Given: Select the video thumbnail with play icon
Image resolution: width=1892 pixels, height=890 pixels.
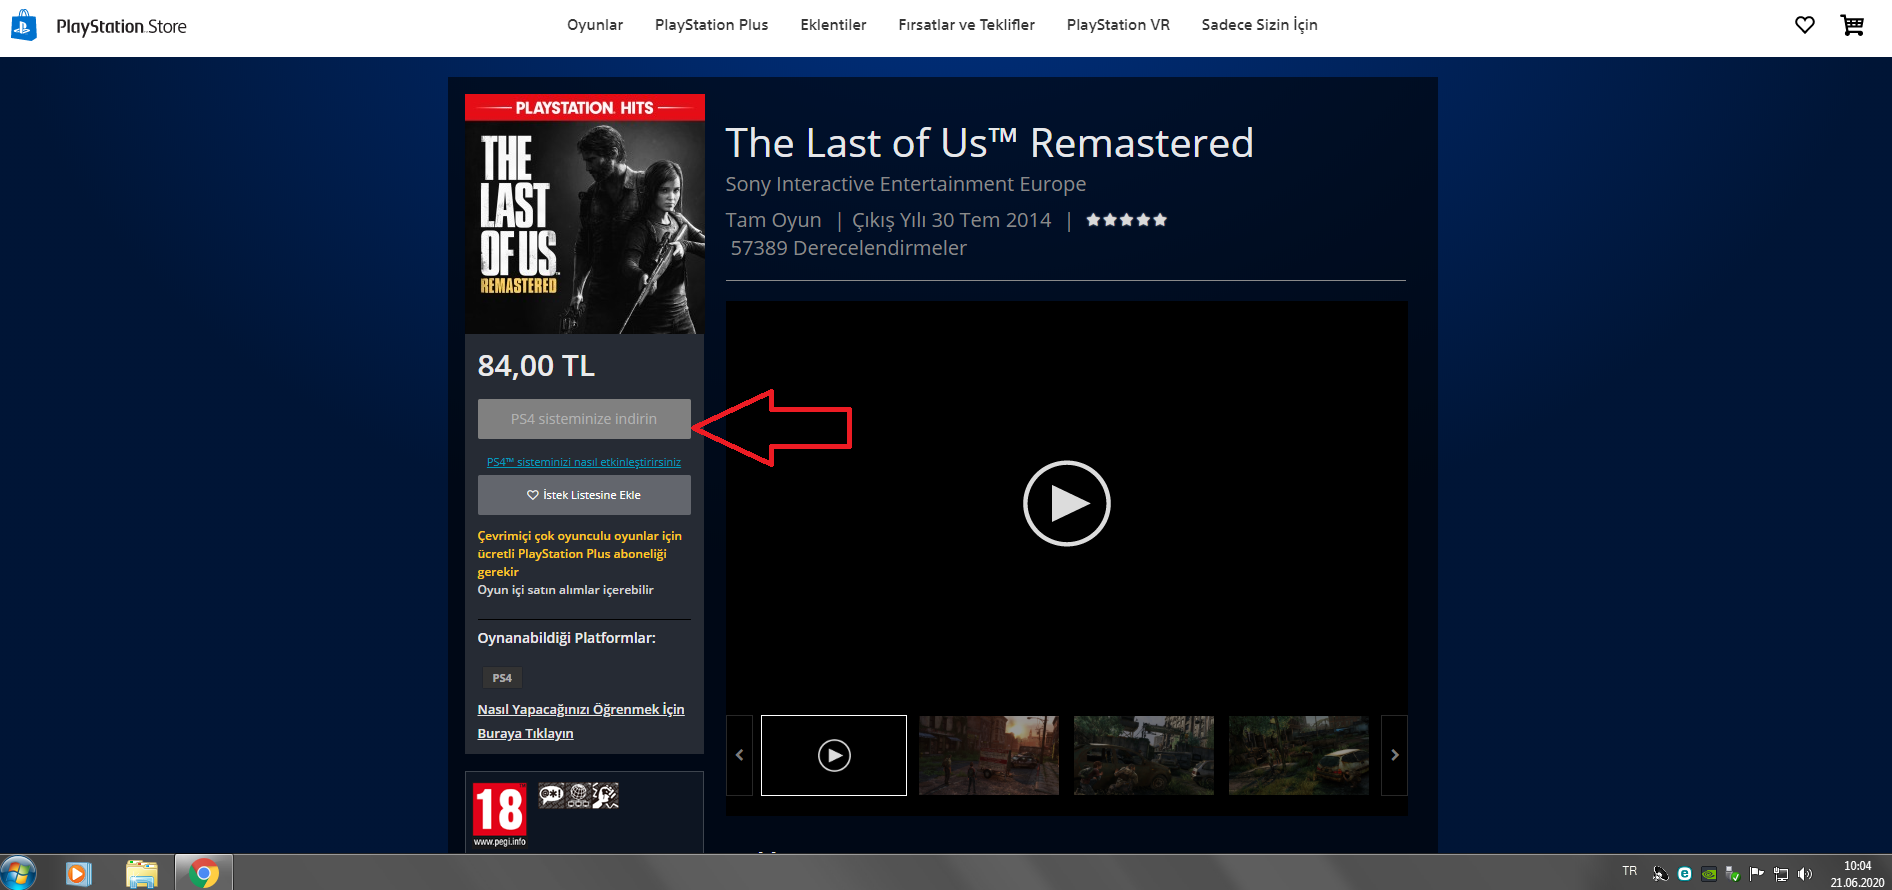Looking at the screenshot, I should [x=834, y=755].
